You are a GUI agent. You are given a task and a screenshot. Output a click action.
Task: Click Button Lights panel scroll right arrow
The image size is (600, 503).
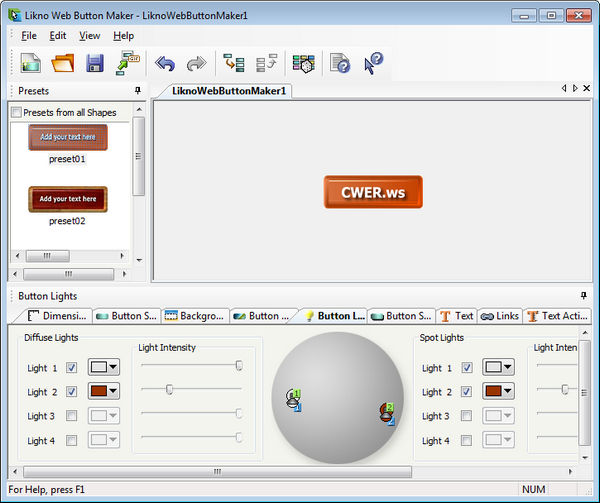(x=570, y=472)
